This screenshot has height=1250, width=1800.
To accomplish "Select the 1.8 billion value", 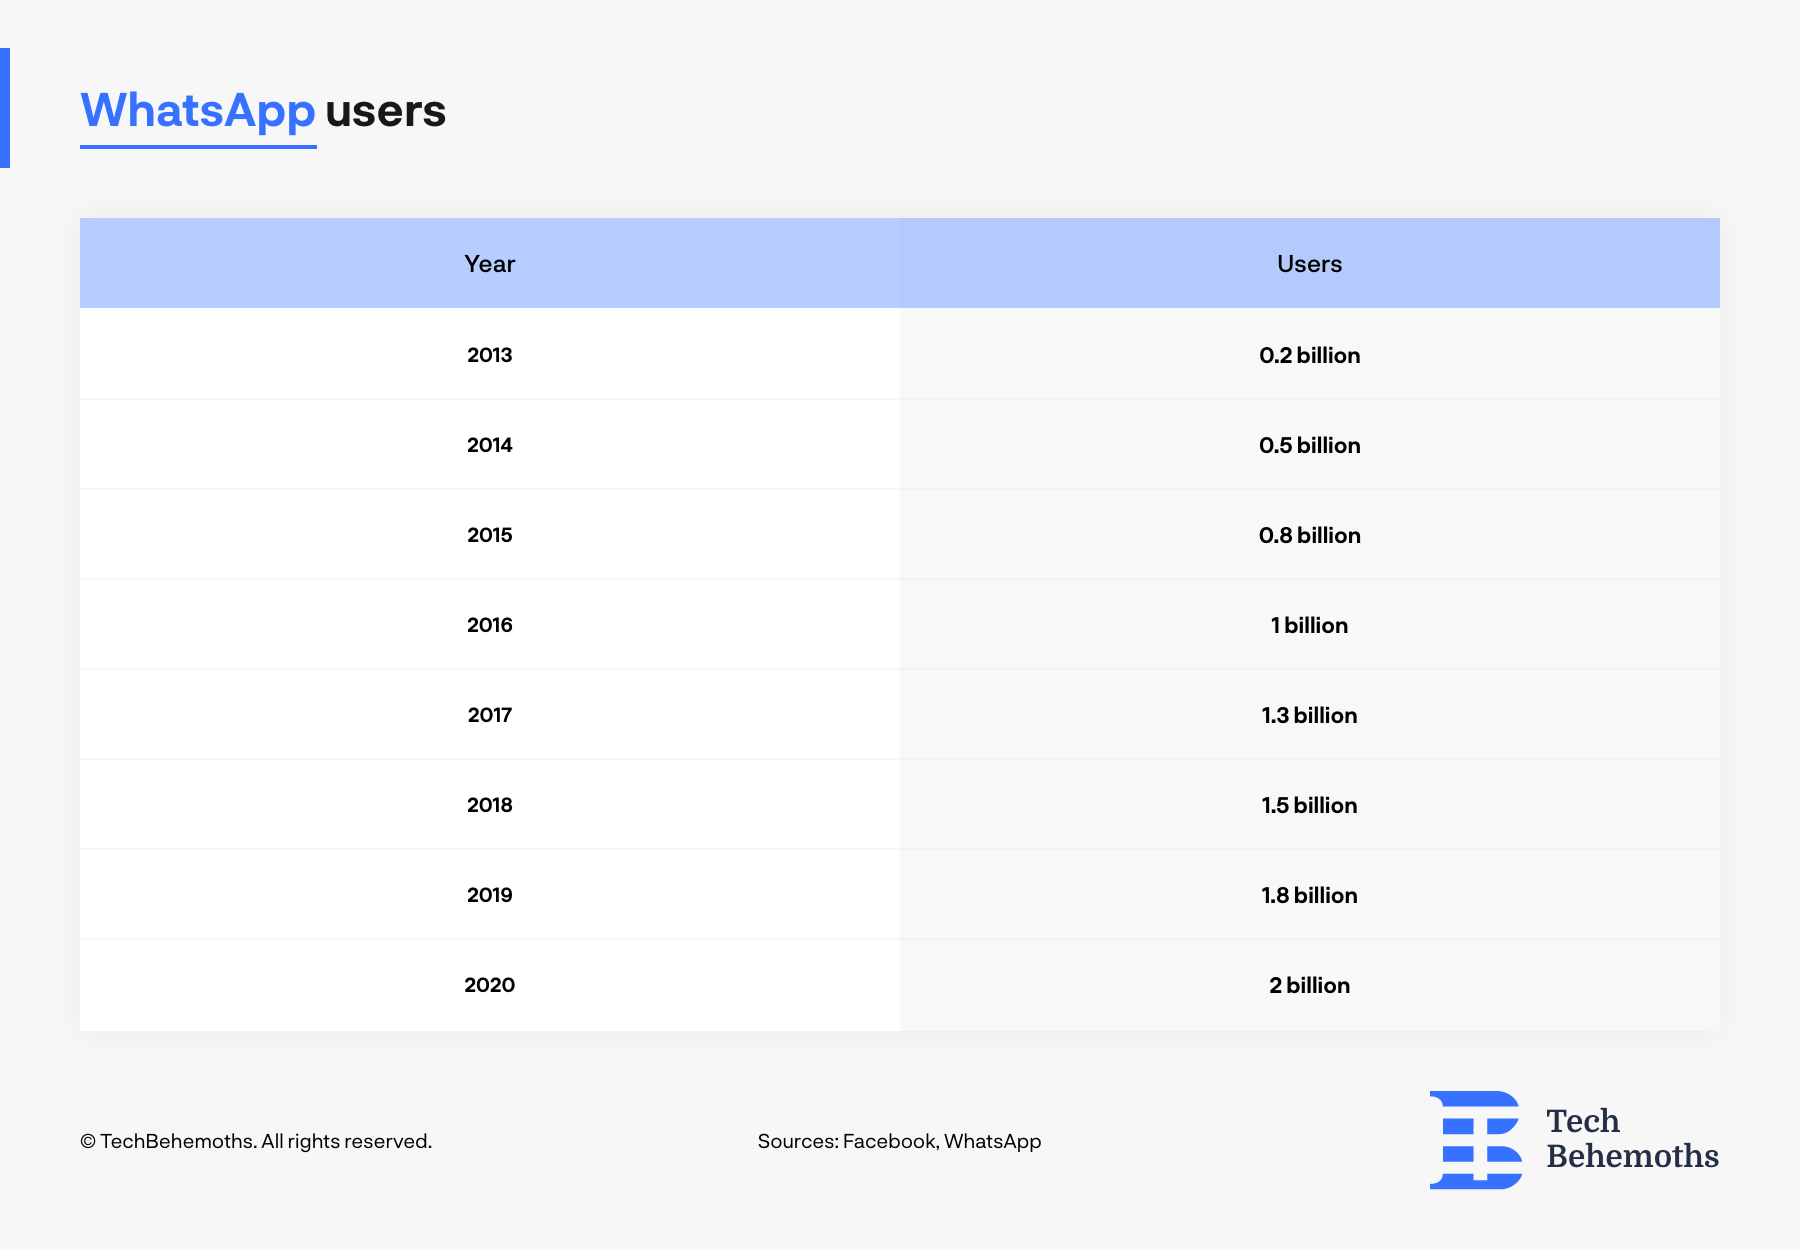I will (1310, 895).
